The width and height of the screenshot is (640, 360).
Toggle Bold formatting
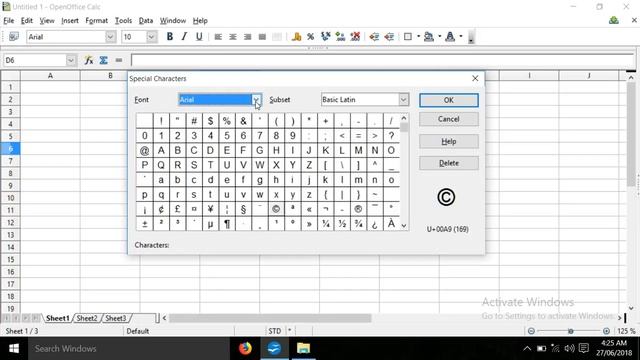[x=170, y=37]
